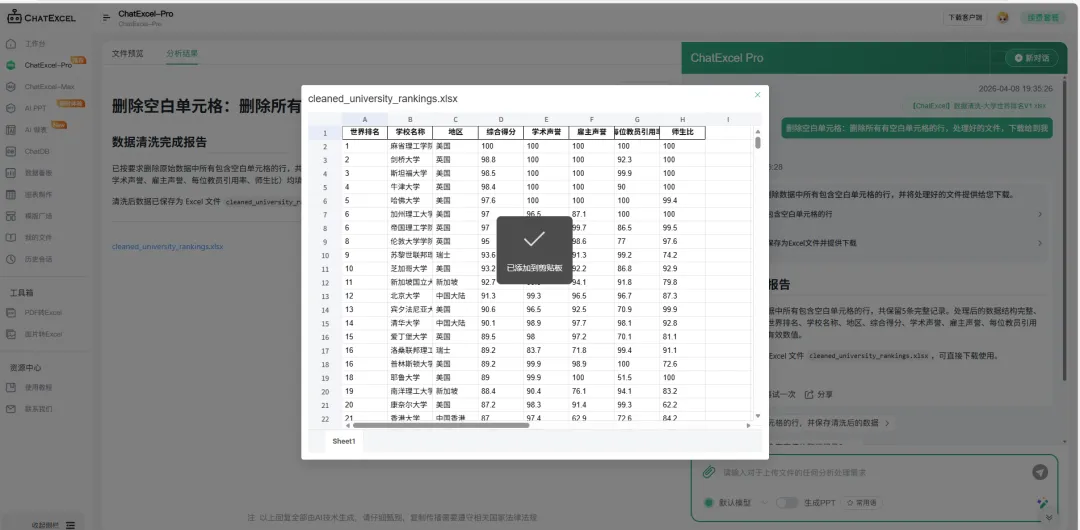The width and height of the screenshot is (1080, 530).
Task: Open 工作台 in the left sidebar
Action: click(x=35, y=44)
